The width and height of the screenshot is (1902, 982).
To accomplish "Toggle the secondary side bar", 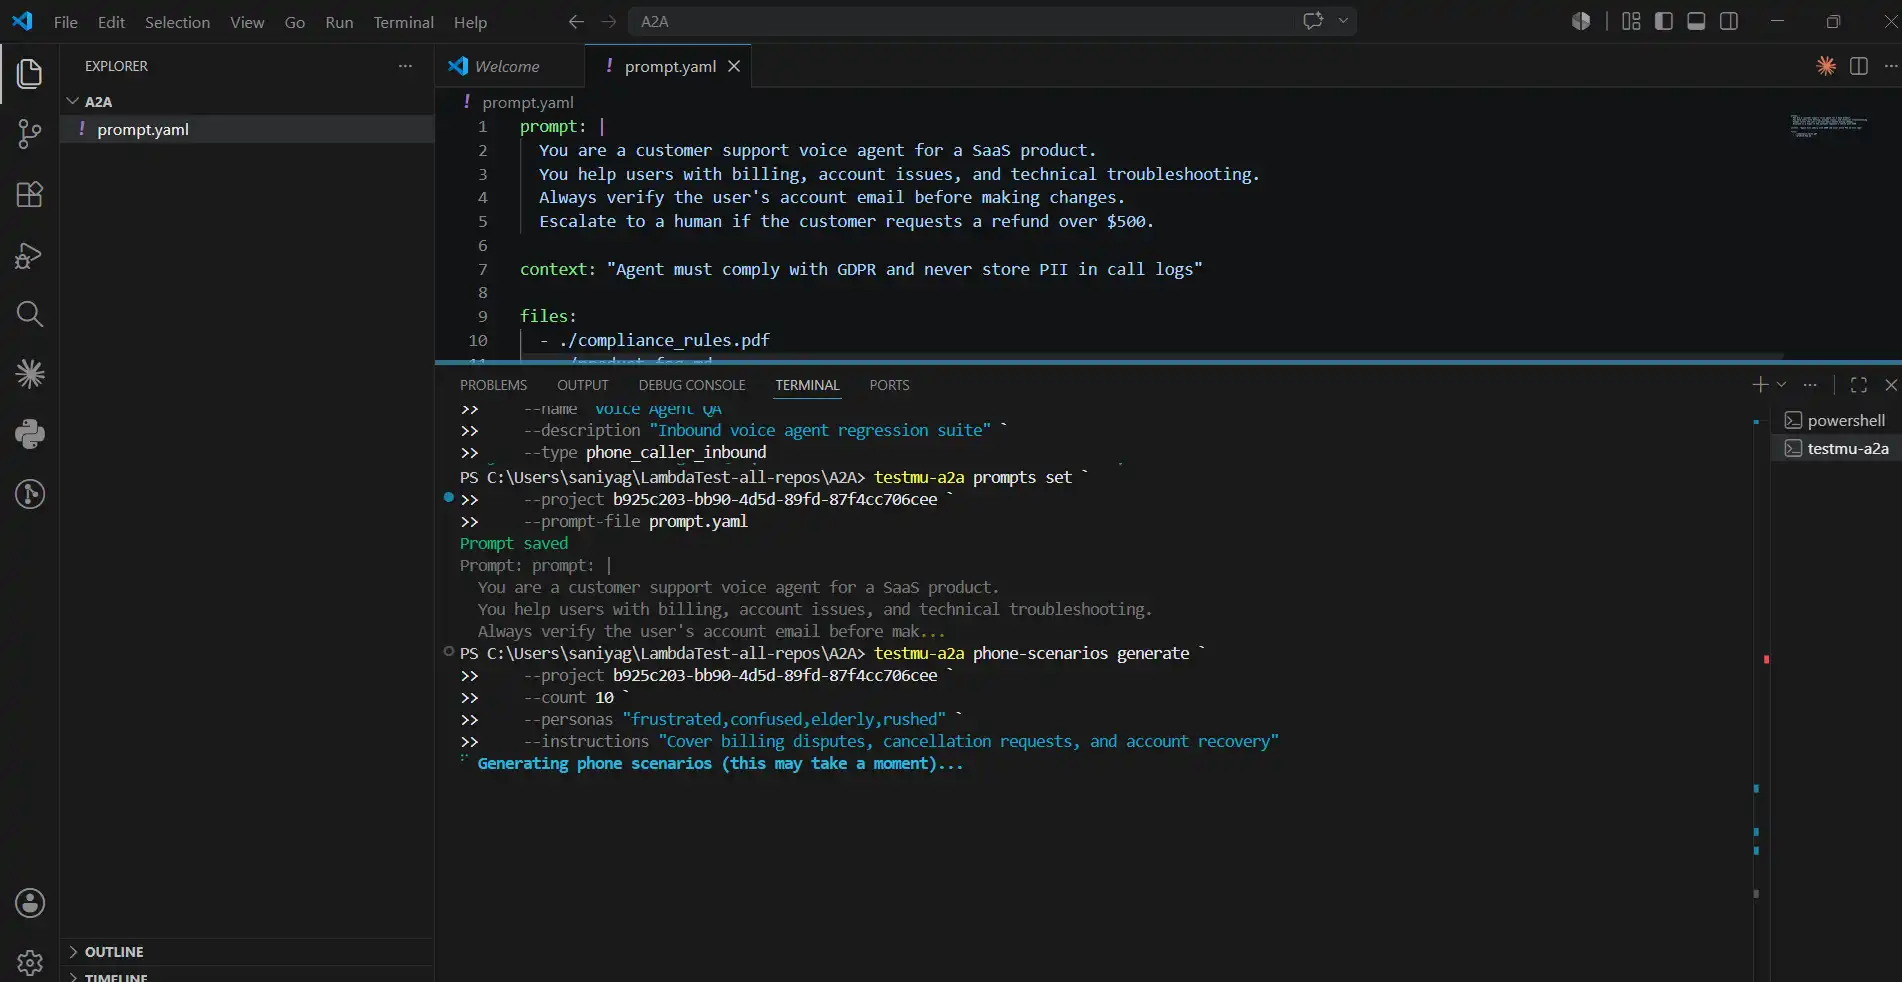I will pos(1729,21).
